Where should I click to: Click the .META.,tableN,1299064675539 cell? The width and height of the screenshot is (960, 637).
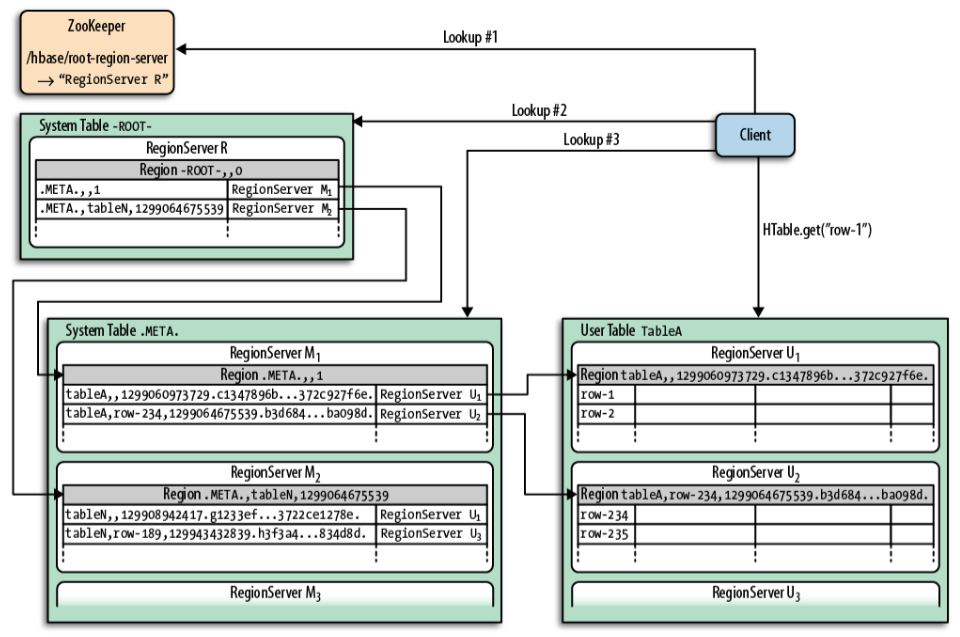coord(131,208)
